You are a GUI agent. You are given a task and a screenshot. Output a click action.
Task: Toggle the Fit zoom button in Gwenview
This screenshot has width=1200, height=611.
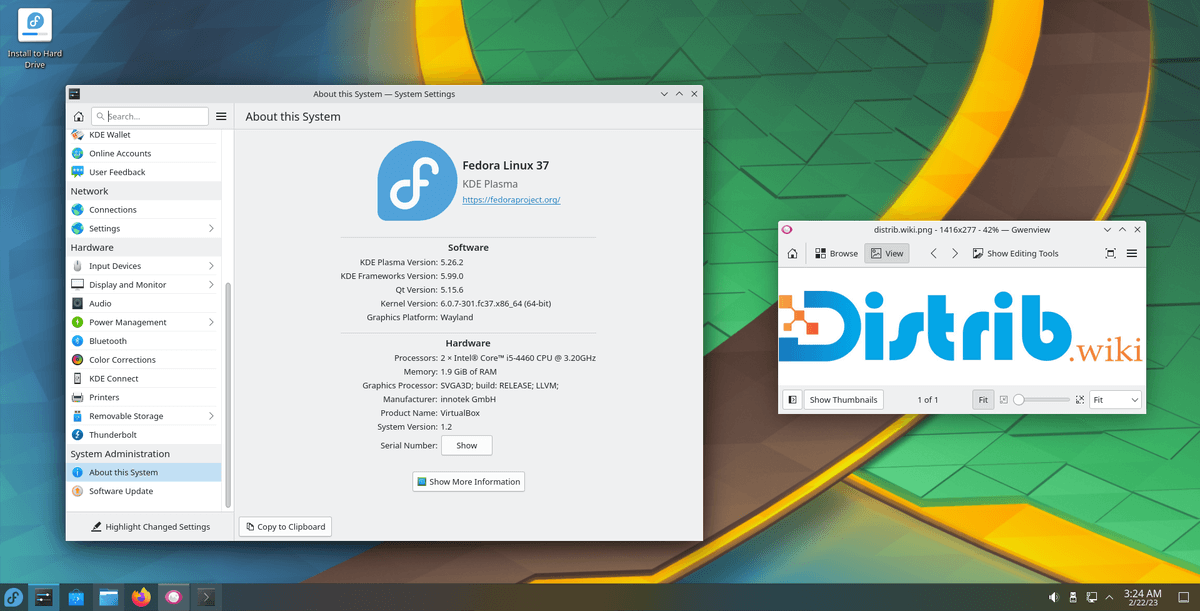click(x=983, y=399)
